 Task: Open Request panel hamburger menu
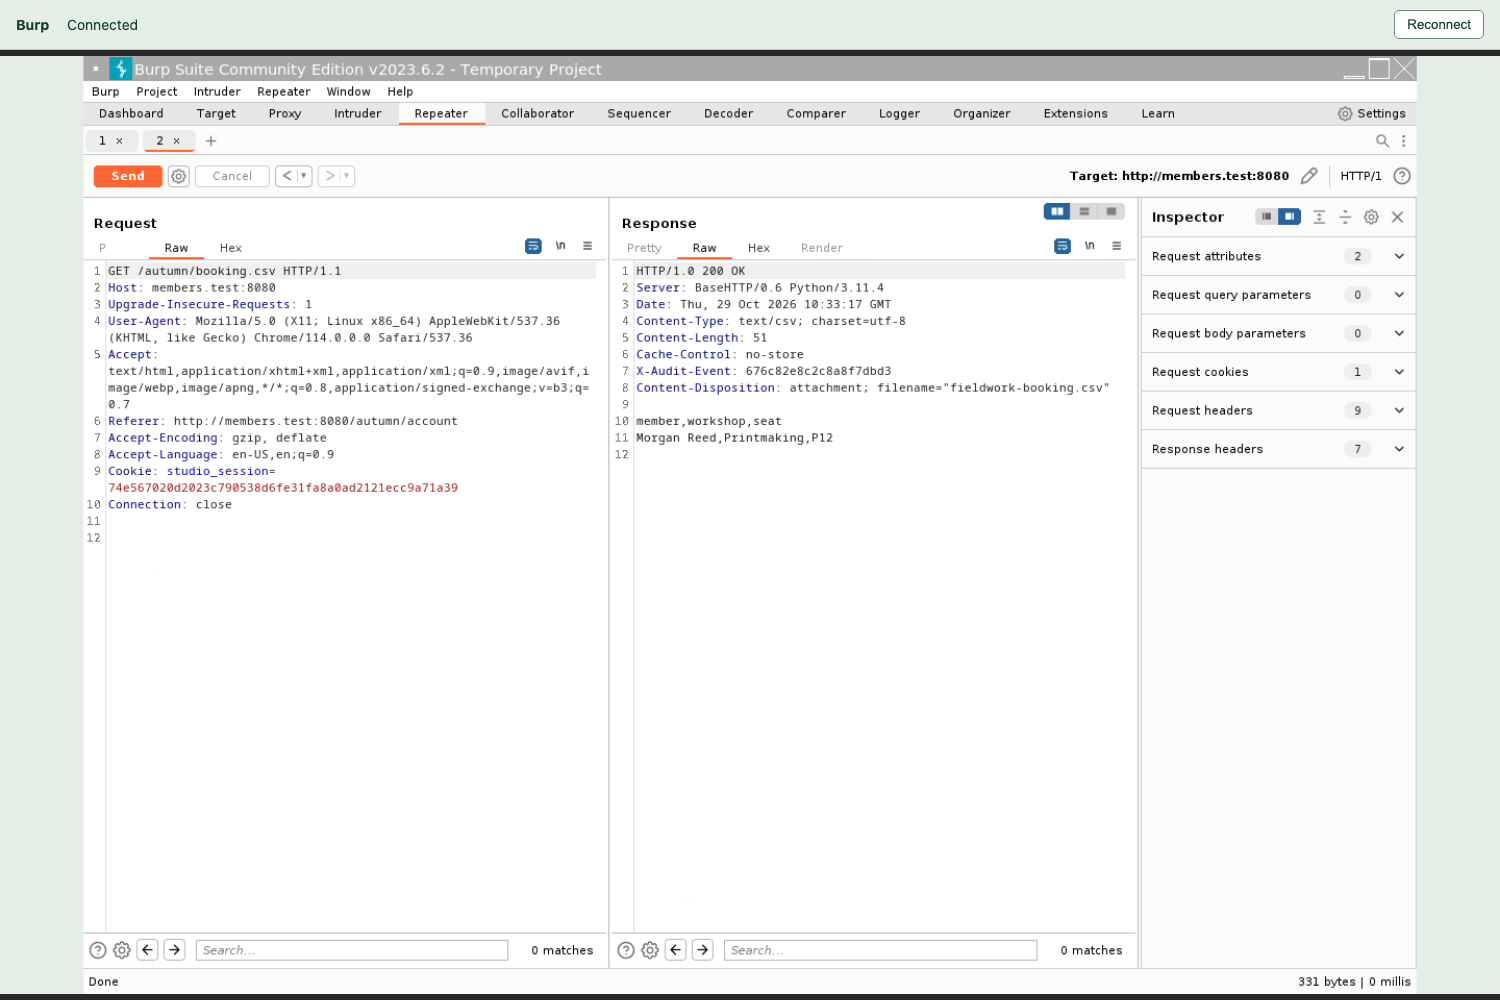[588, 246]
